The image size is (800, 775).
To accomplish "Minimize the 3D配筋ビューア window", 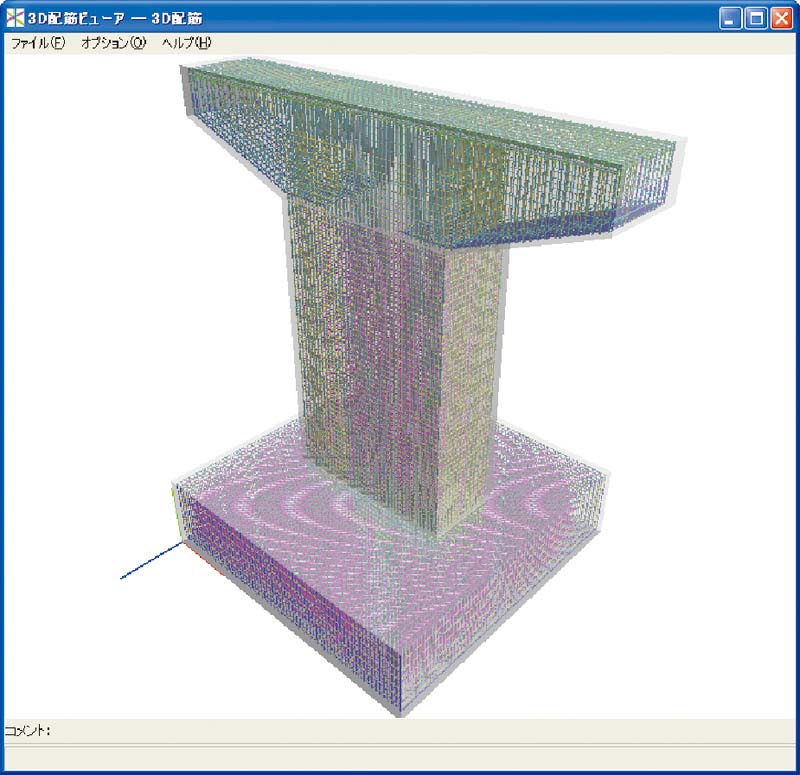I will click(x=730, y=19).
